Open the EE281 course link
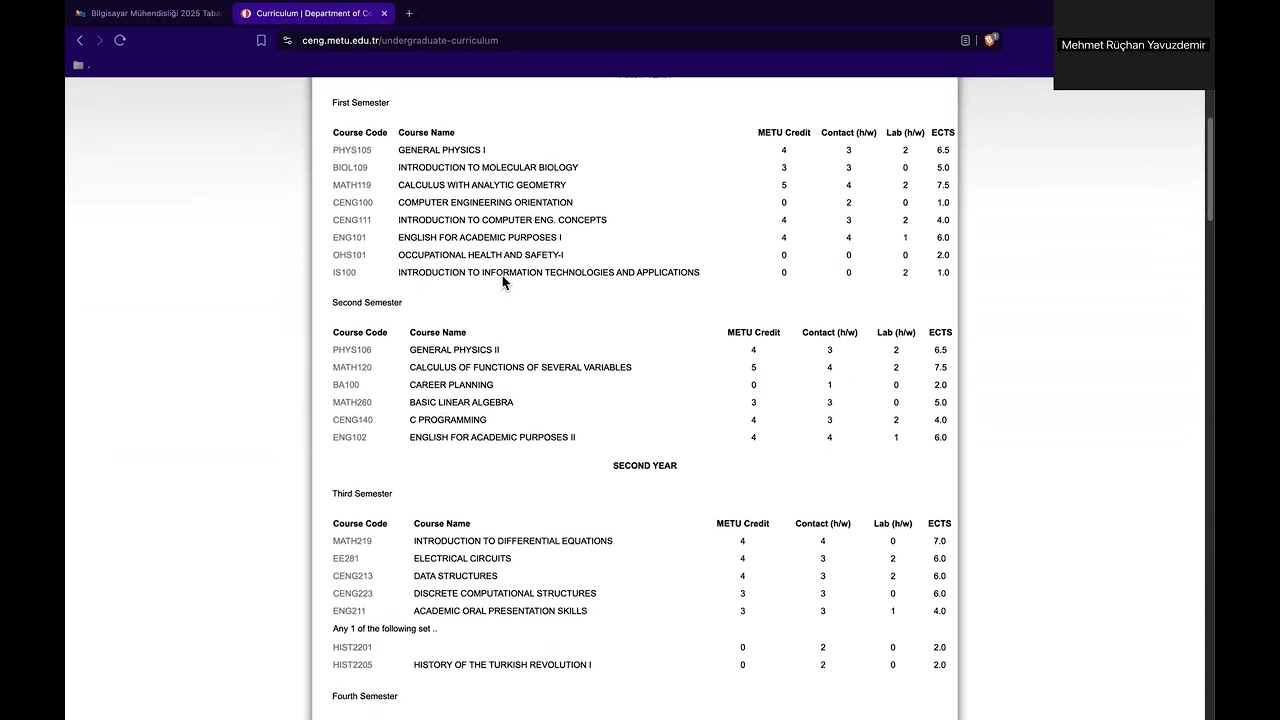 pos(346,559)
